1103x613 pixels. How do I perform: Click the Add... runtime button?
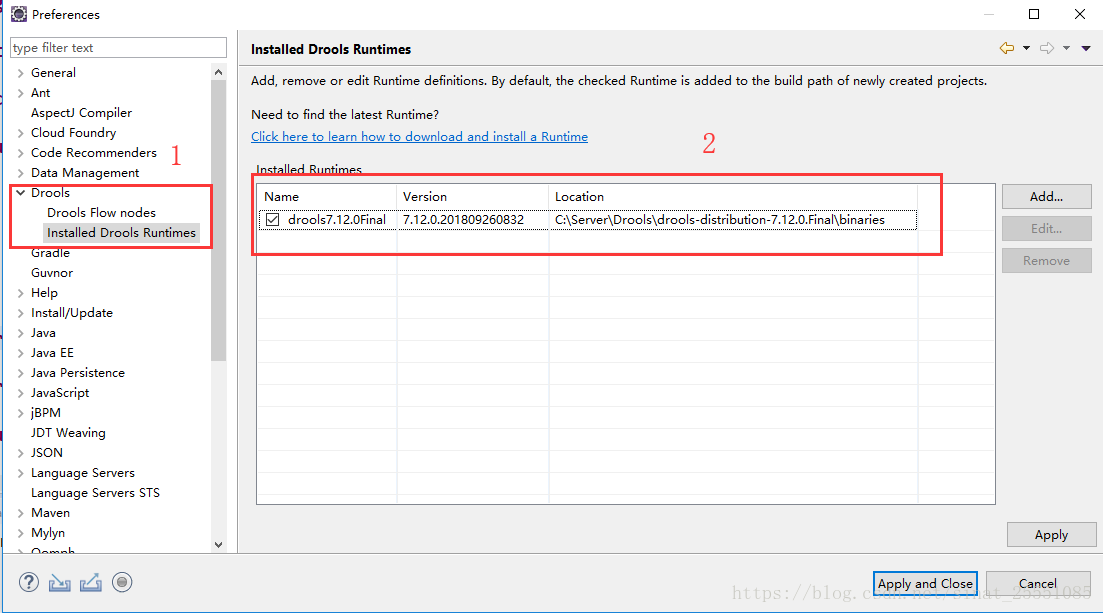click(1046, 196)
